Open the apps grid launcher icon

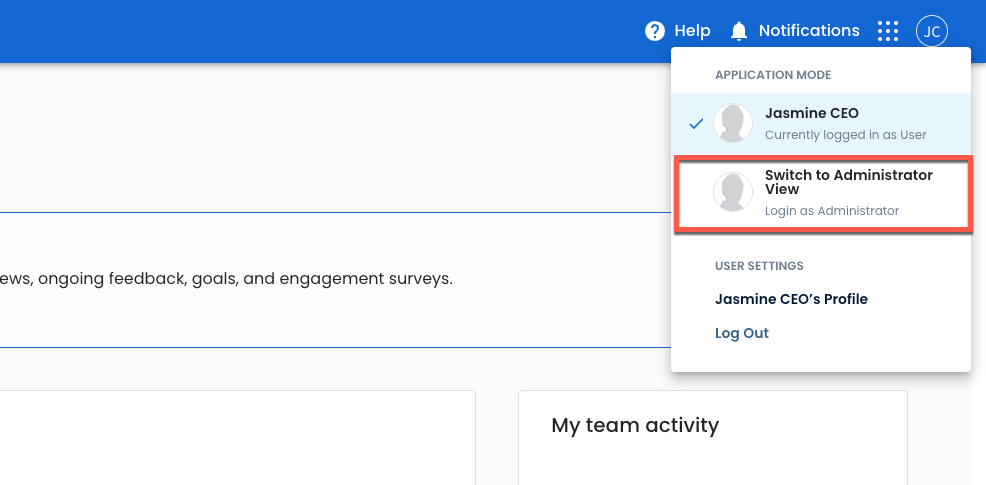[888, 31]
